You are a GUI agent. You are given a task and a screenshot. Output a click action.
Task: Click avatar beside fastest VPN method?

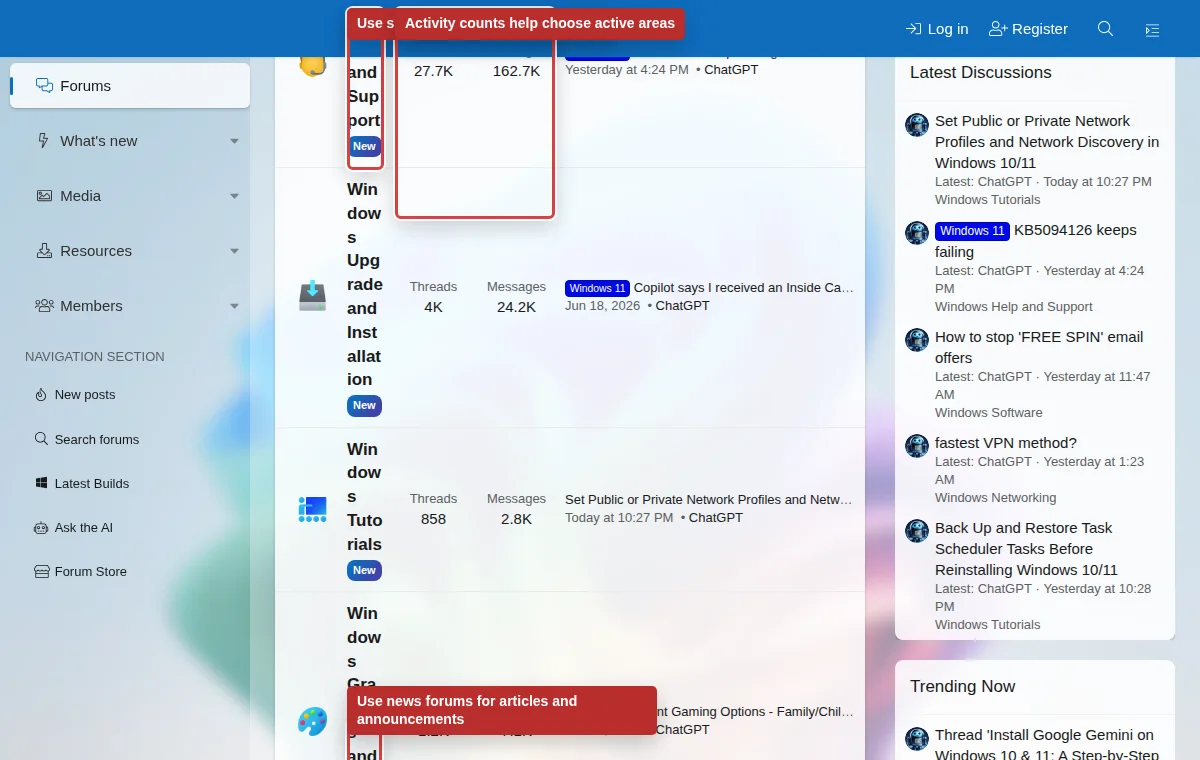917,446
